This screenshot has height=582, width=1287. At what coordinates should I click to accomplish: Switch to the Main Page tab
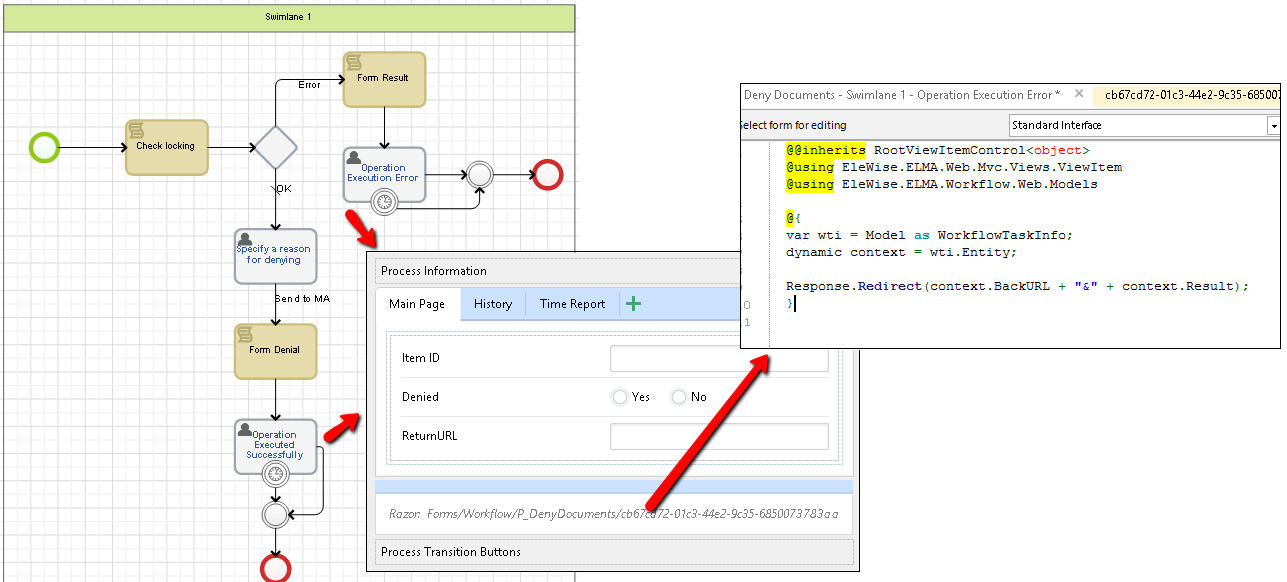click(x=417, y=304)
